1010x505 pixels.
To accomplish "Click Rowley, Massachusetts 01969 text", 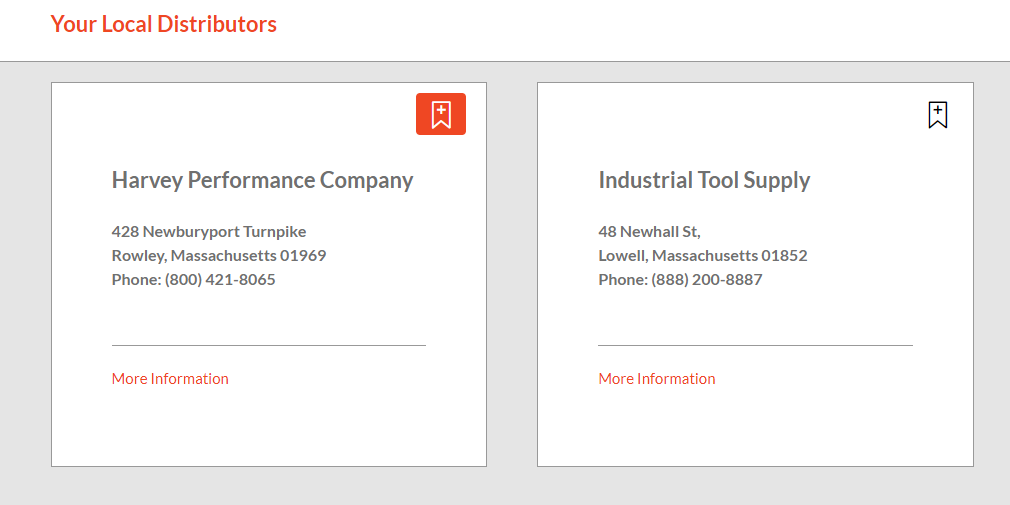I will point(219,256).
